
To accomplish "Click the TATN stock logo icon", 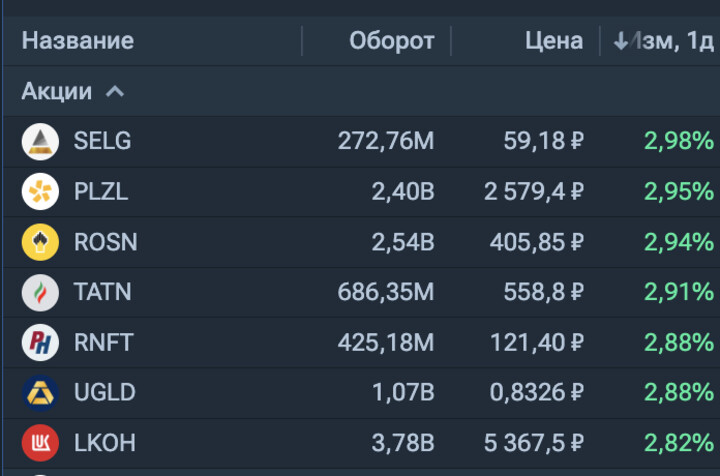I will (40, 292).
